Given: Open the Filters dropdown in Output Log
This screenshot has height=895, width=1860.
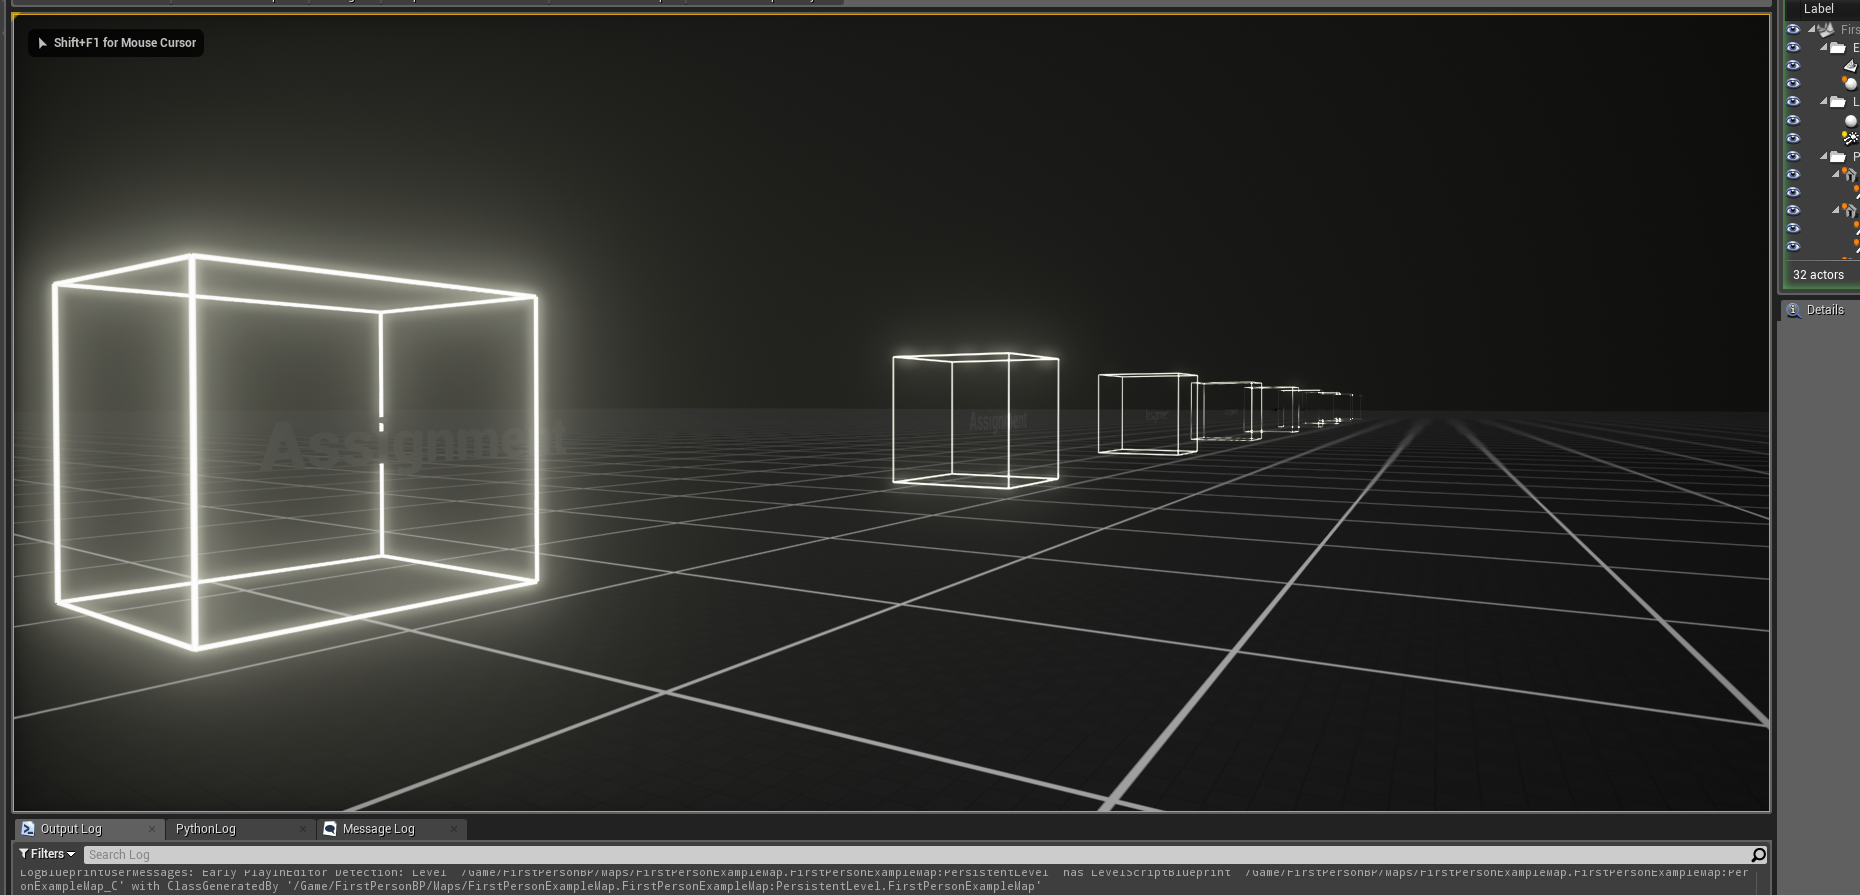Looking at the screenshot, I should click(47, 854).
